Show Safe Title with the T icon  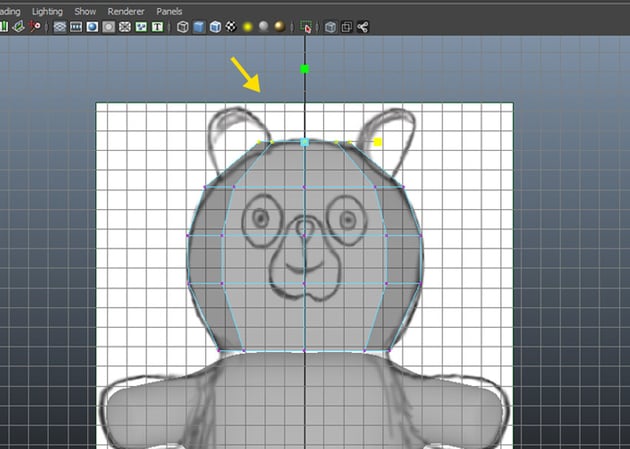[x=157, y=27]
